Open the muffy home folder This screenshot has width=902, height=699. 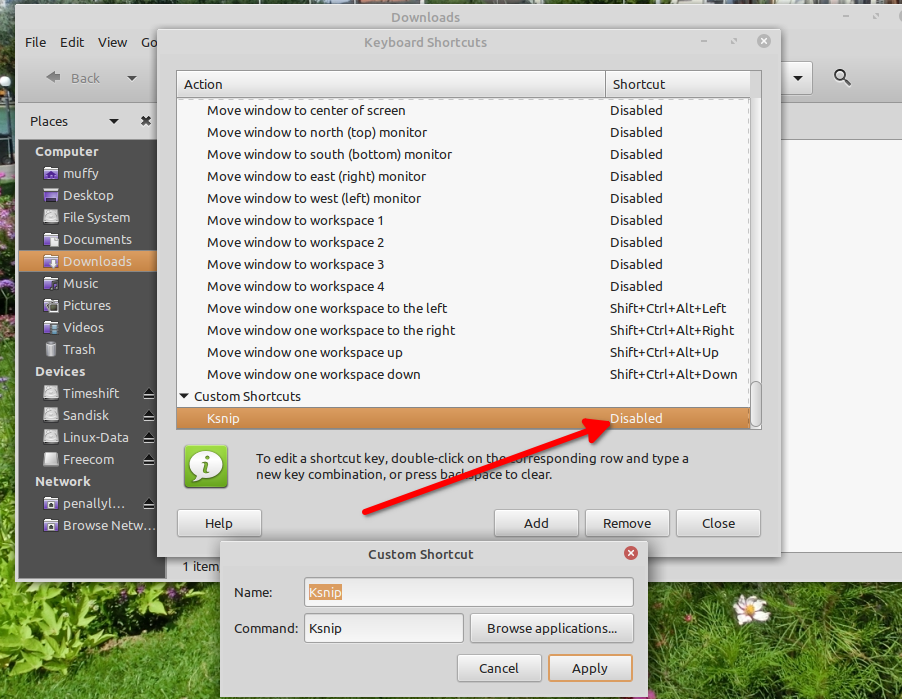[x=51, y=173]
